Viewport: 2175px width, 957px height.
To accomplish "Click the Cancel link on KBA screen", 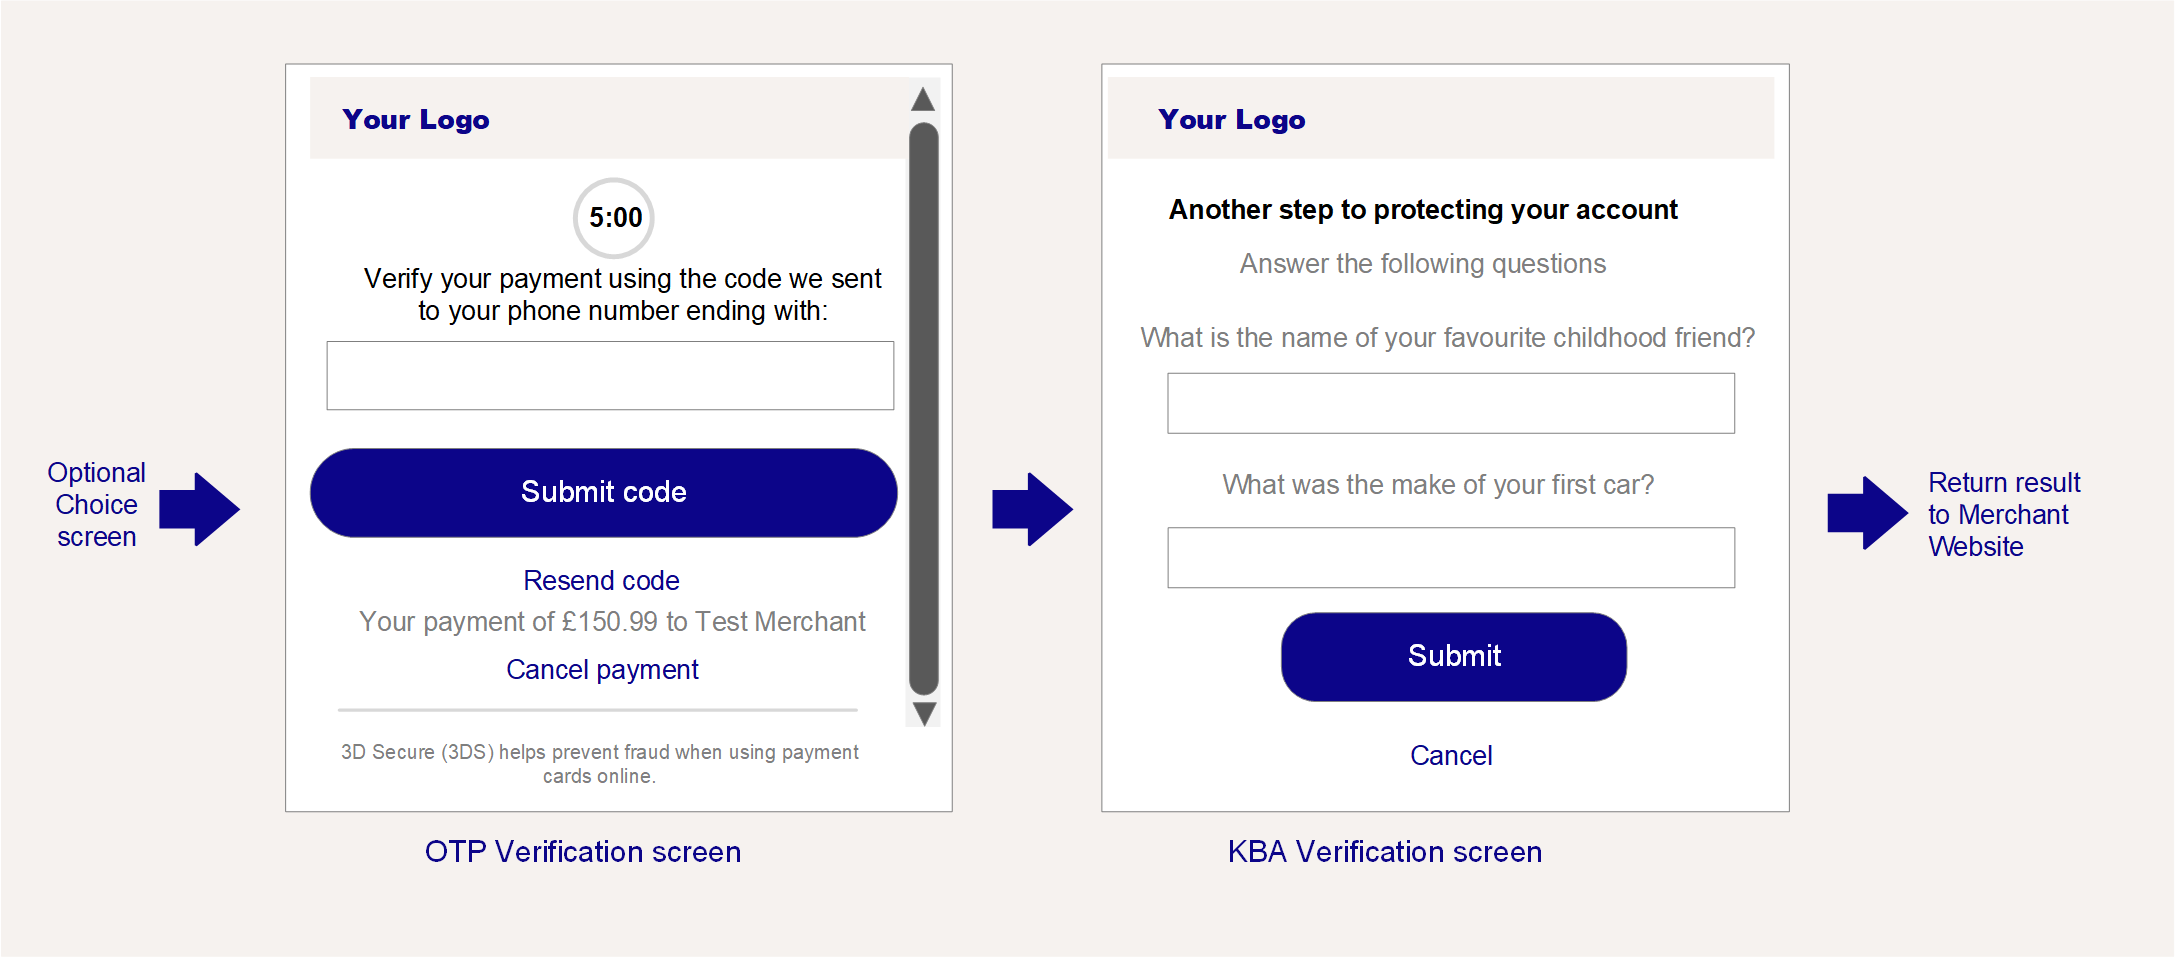I will point(1451,756).
